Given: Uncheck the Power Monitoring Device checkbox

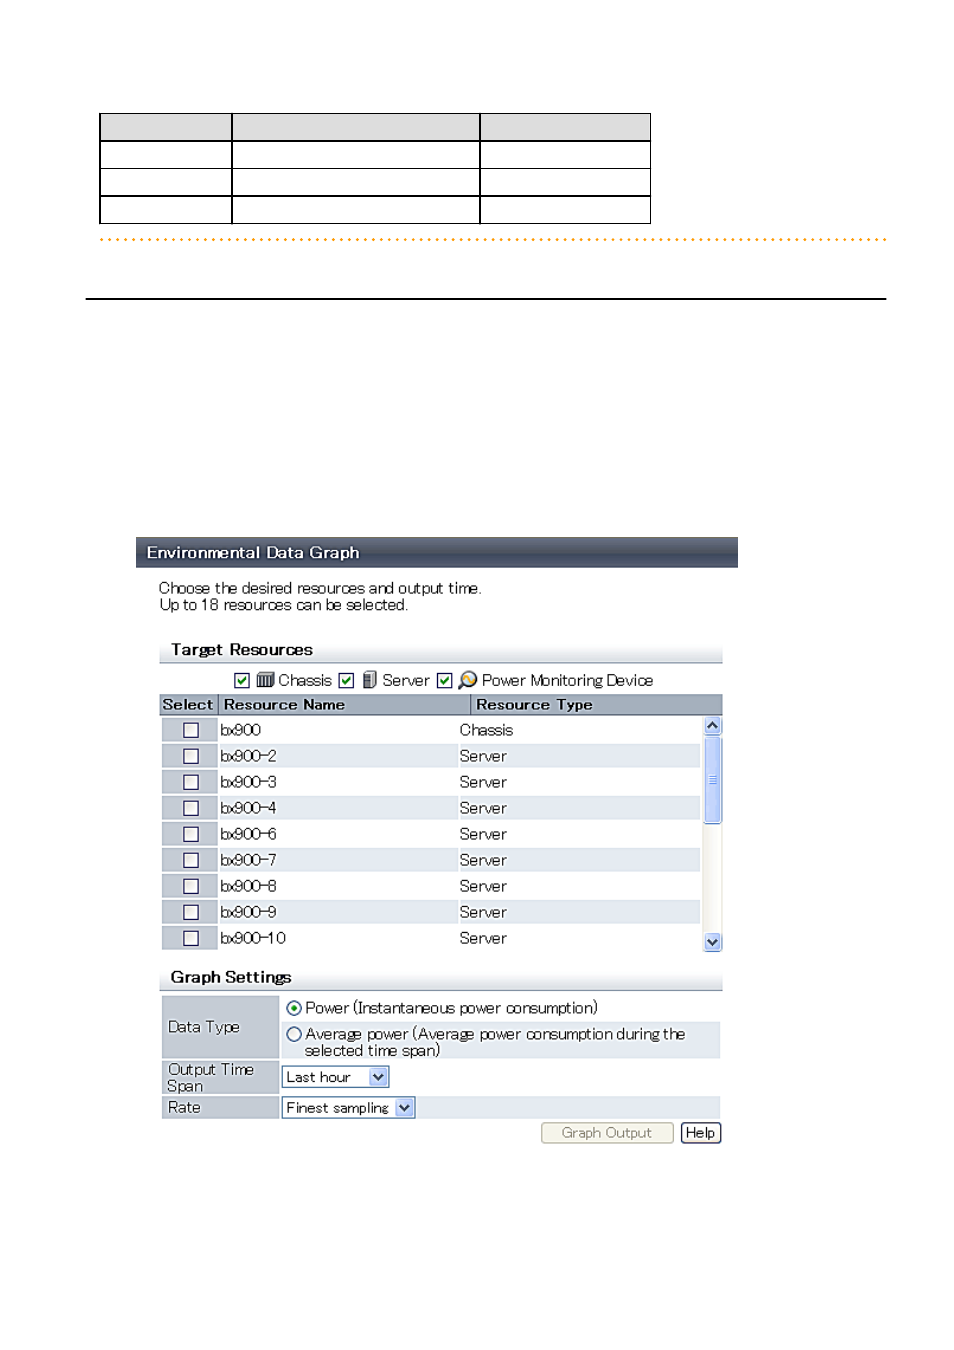Looking at the screenshot, I should coord(445,681).
